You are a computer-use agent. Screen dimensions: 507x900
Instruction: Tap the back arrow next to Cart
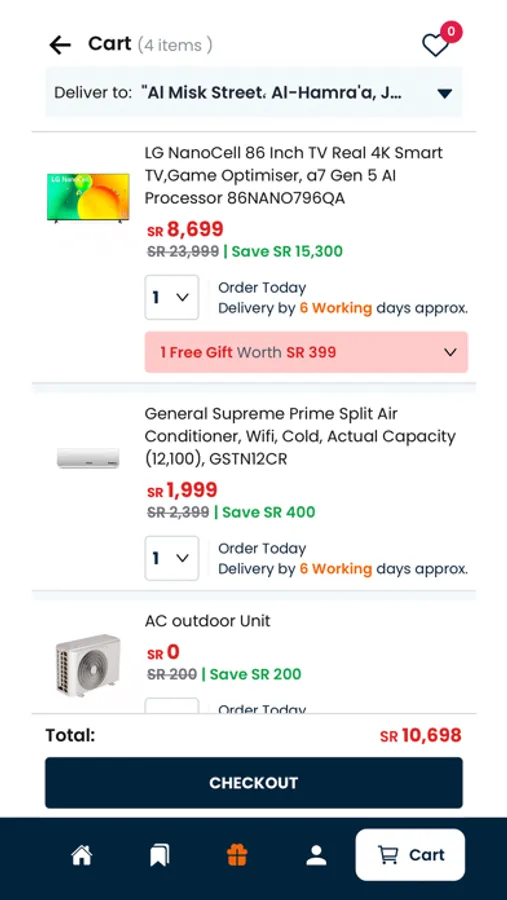point(60,45)
